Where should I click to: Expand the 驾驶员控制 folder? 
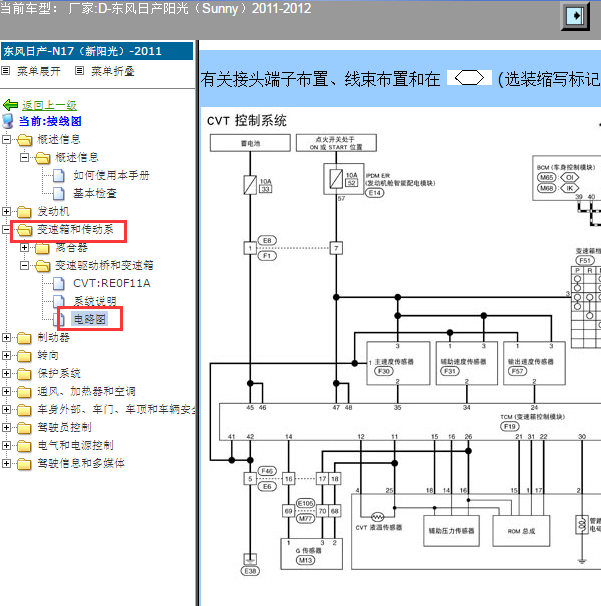[6, 427]
